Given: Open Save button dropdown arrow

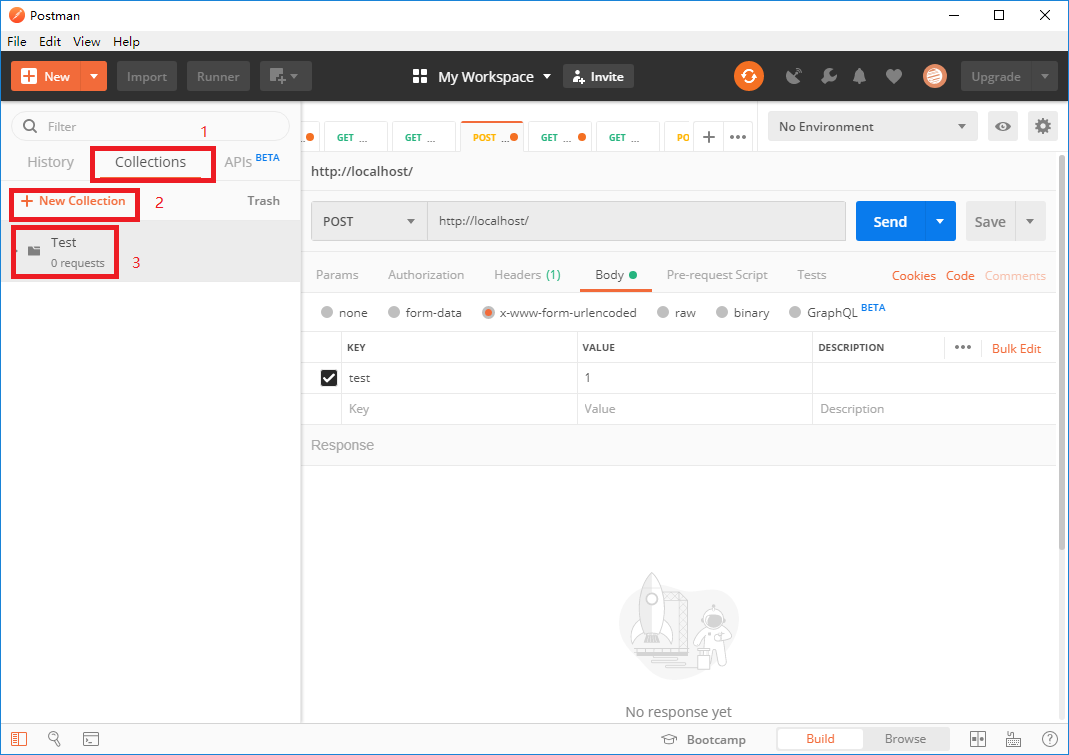Looking at the screenshot, I should click(x=1030, y=221).
